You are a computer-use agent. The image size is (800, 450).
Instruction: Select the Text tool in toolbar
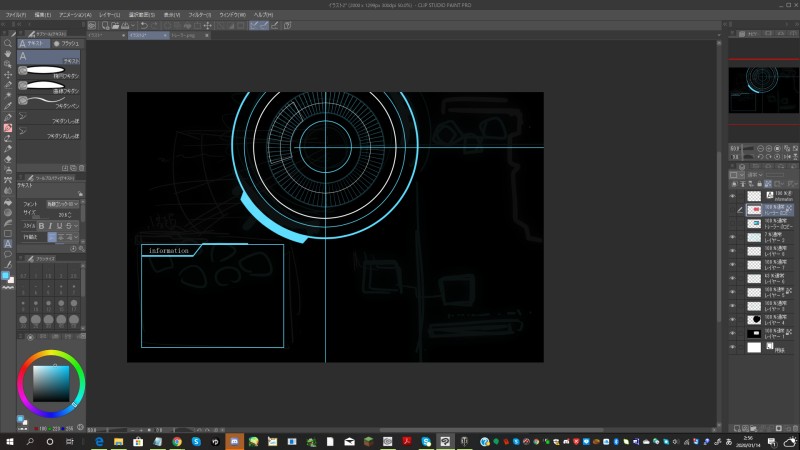point(8,242)
